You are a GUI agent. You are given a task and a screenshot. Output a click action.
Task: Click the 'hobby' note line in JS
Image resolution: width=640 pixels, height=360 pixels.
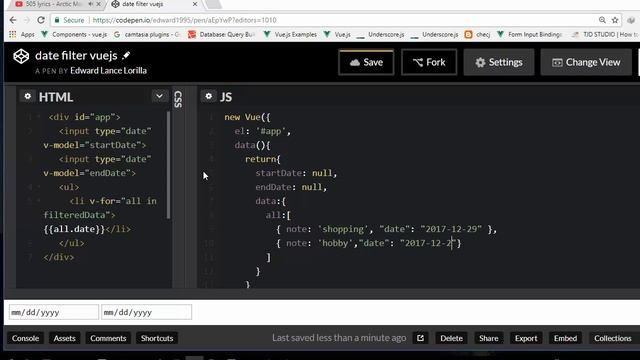[x=369, y=243]
